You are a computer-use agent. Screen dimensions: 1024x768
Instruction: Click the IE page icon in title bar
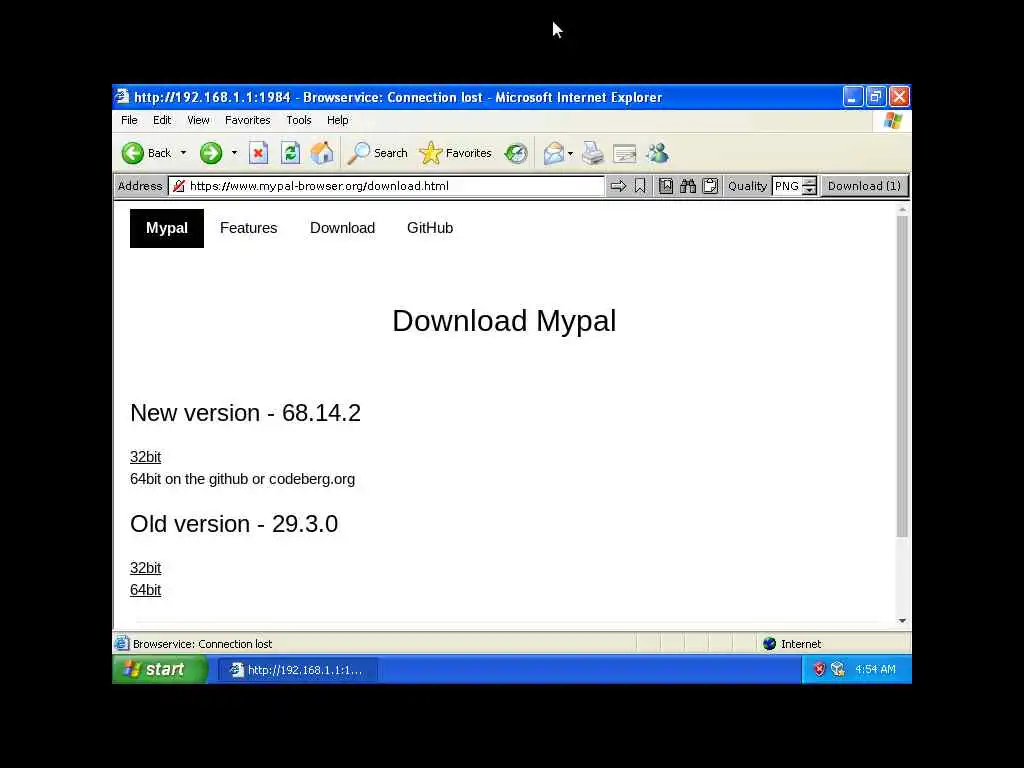(121, 97)
